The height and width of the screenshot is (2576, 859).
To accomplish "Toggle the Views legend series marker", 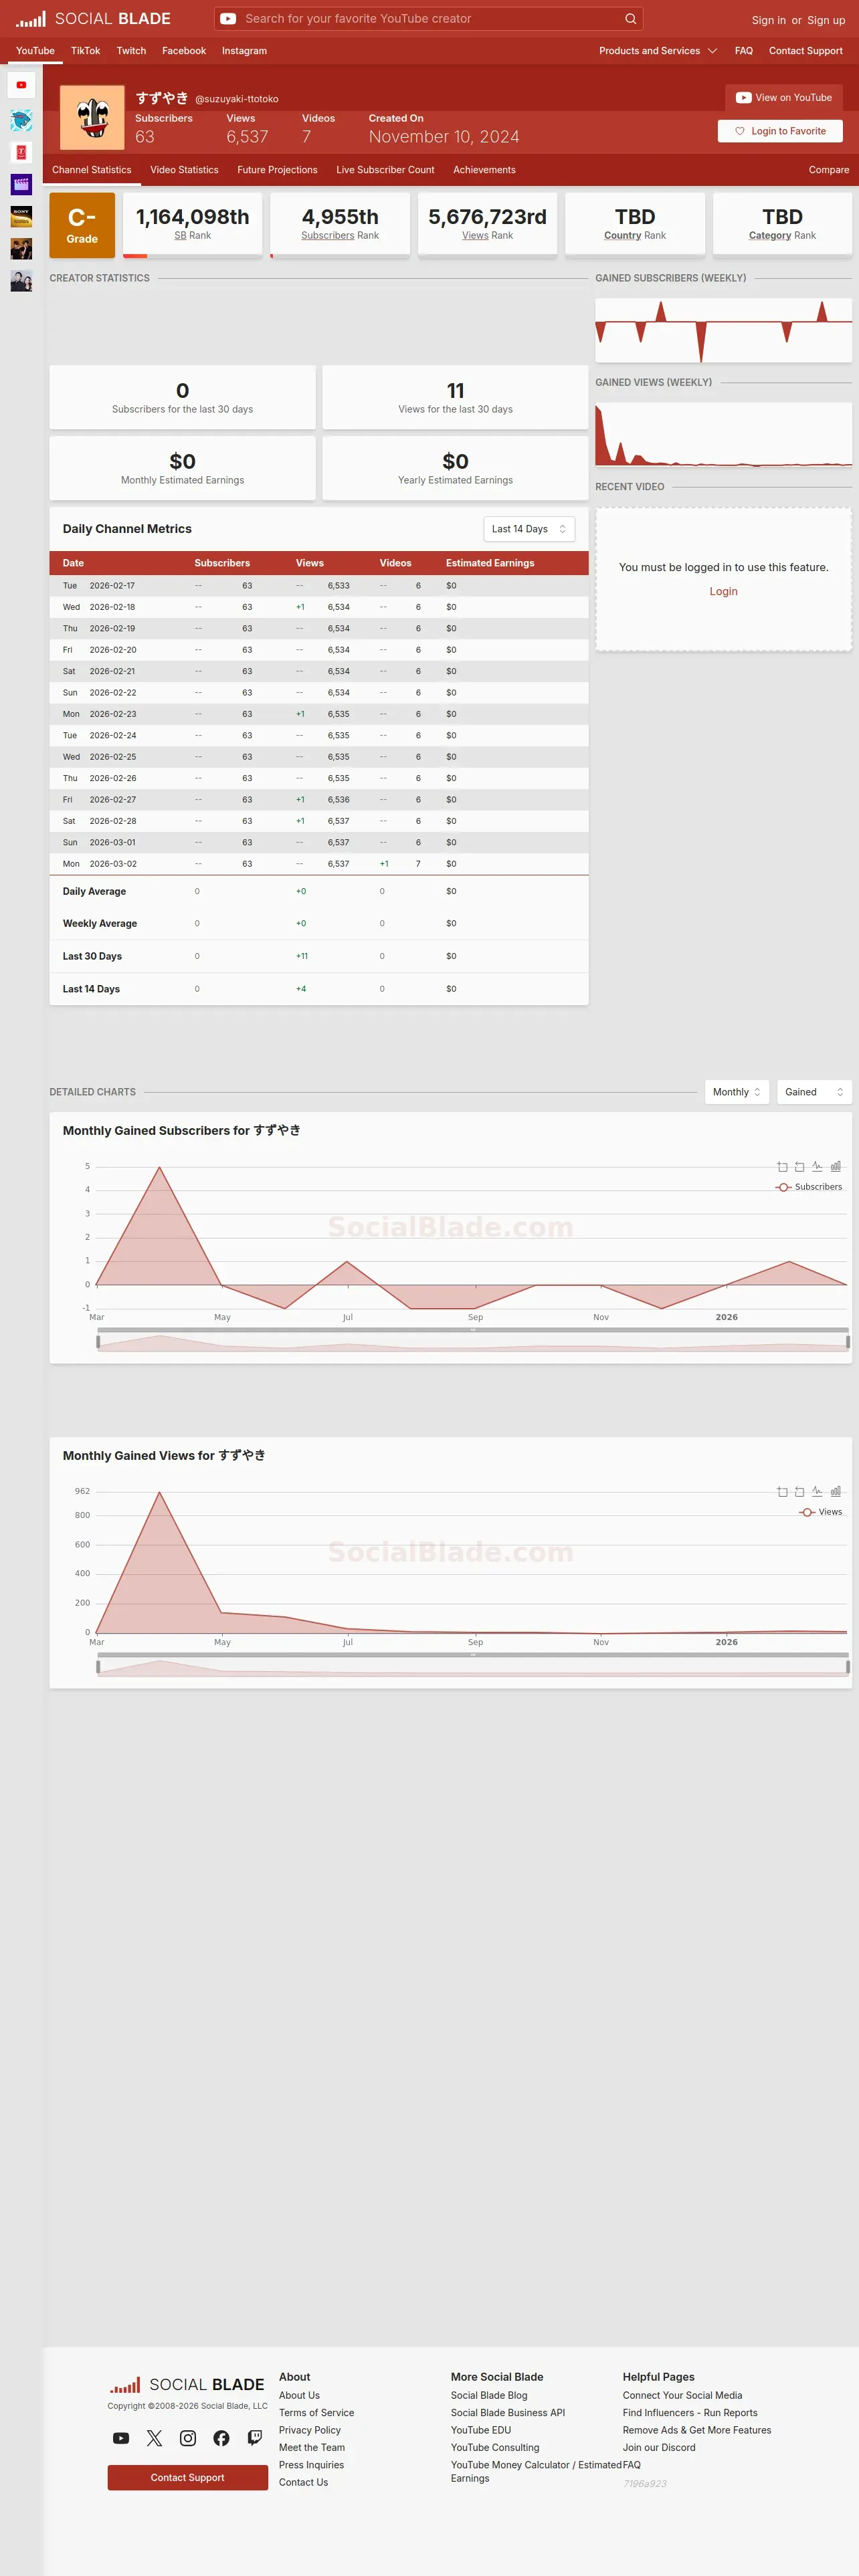I will (x=807, y=1512).
